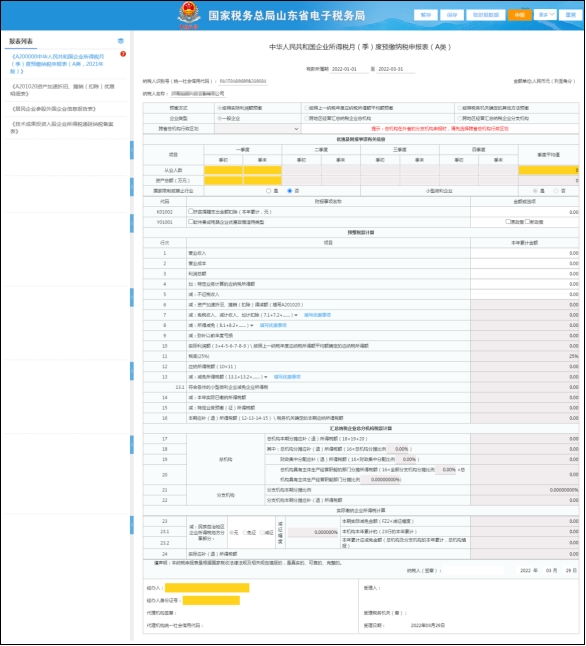Click the 经办人身份证号 field
Viewport: 586px width, 646px height.
211,600
